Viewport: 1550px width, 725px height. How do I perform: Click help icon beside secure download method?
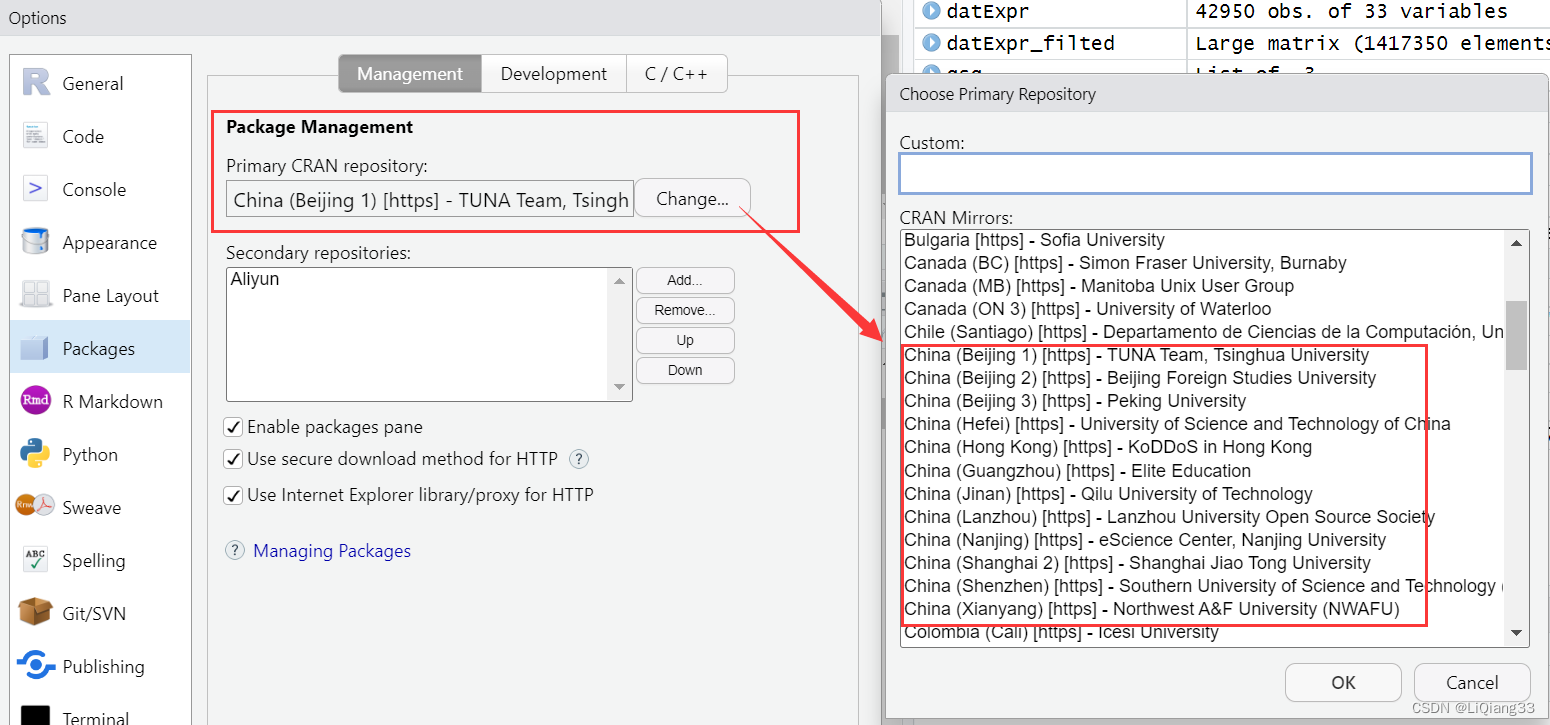(x=578, y=459)
